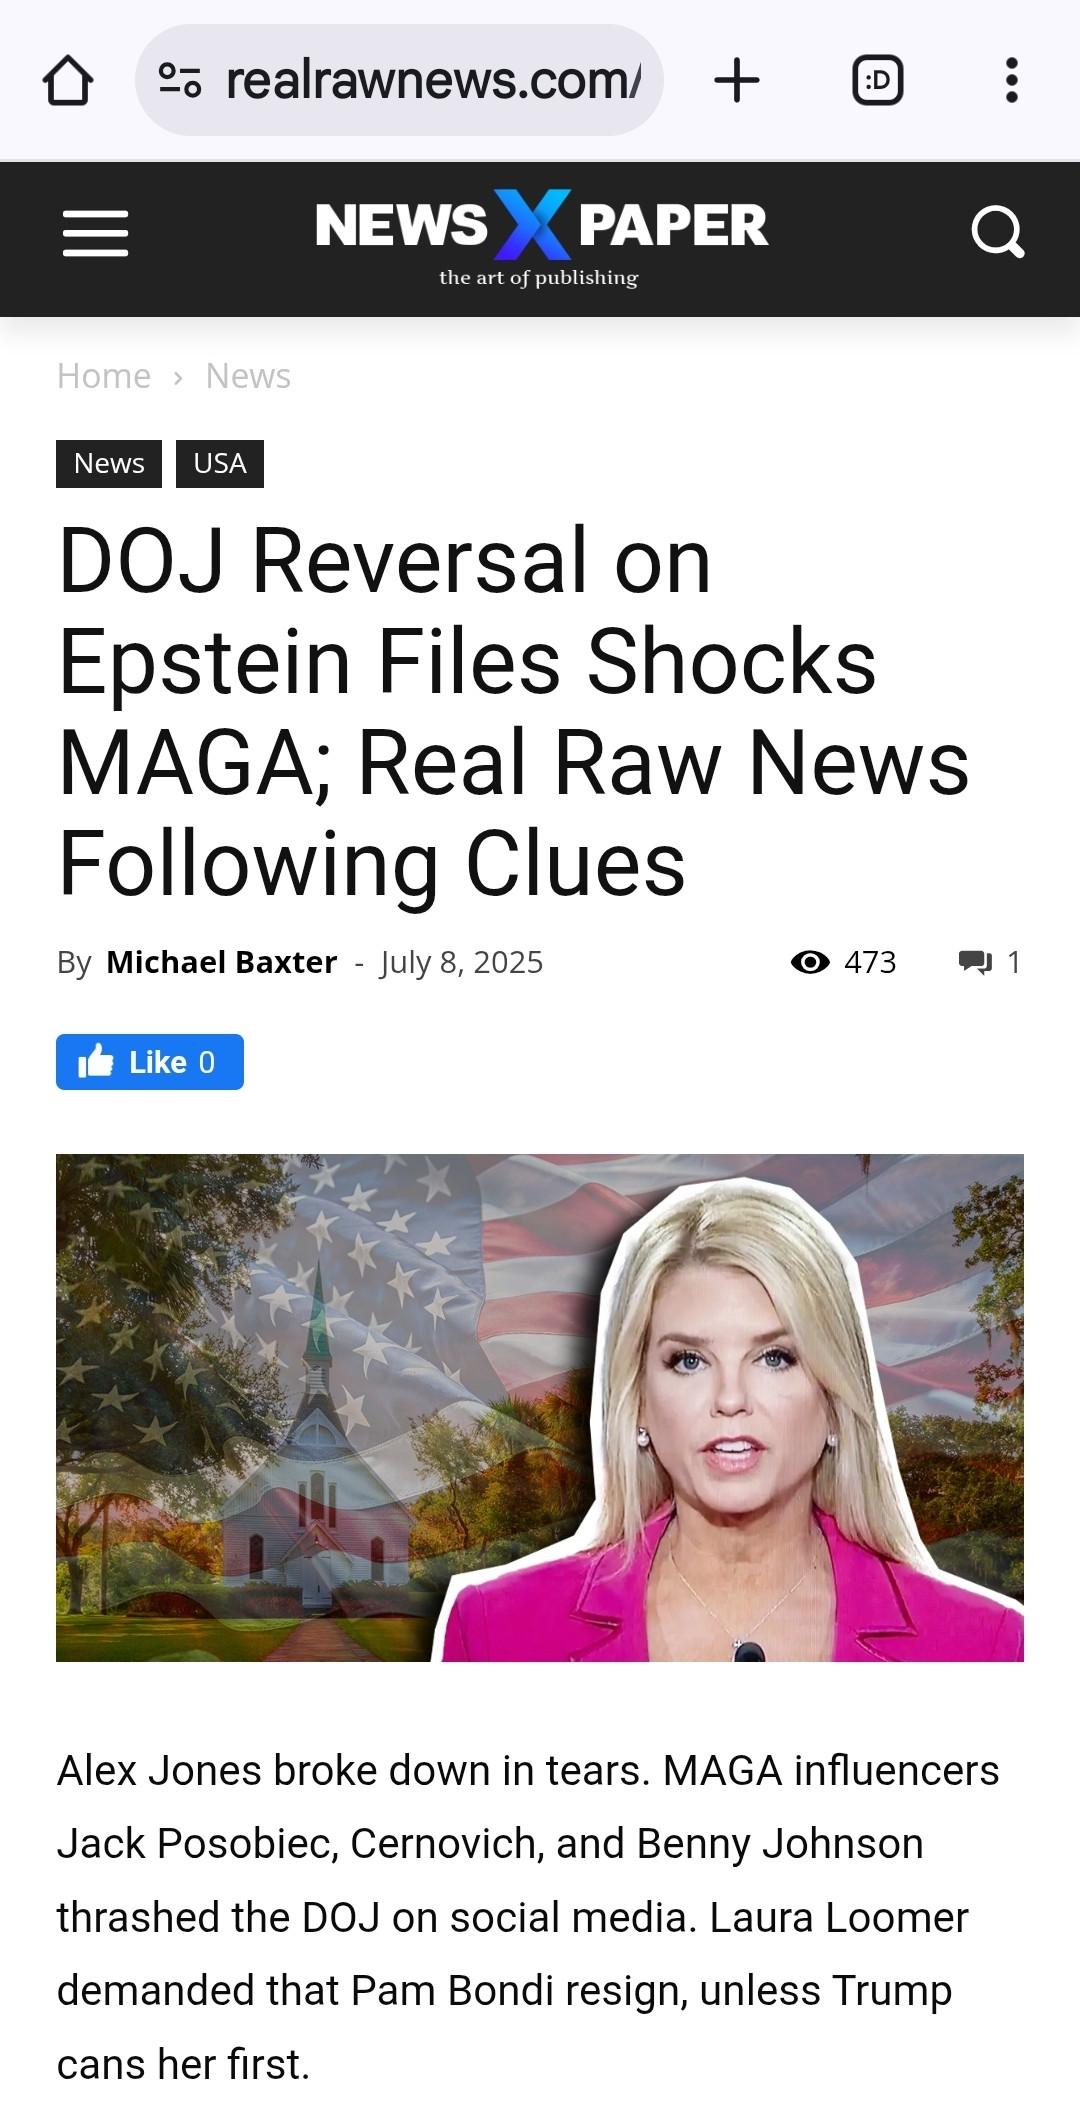Select the News category tag

(x=109, y=464)
